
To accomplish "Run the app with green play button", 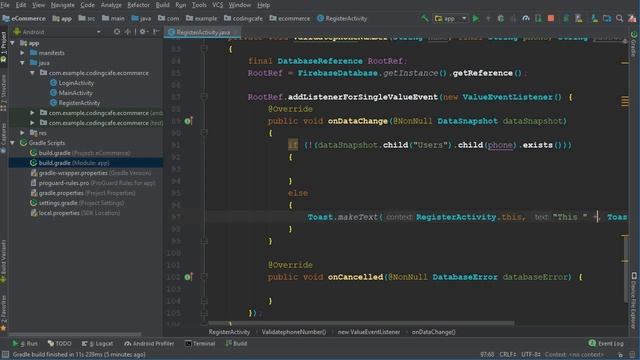I will click(x=476, y=18).
